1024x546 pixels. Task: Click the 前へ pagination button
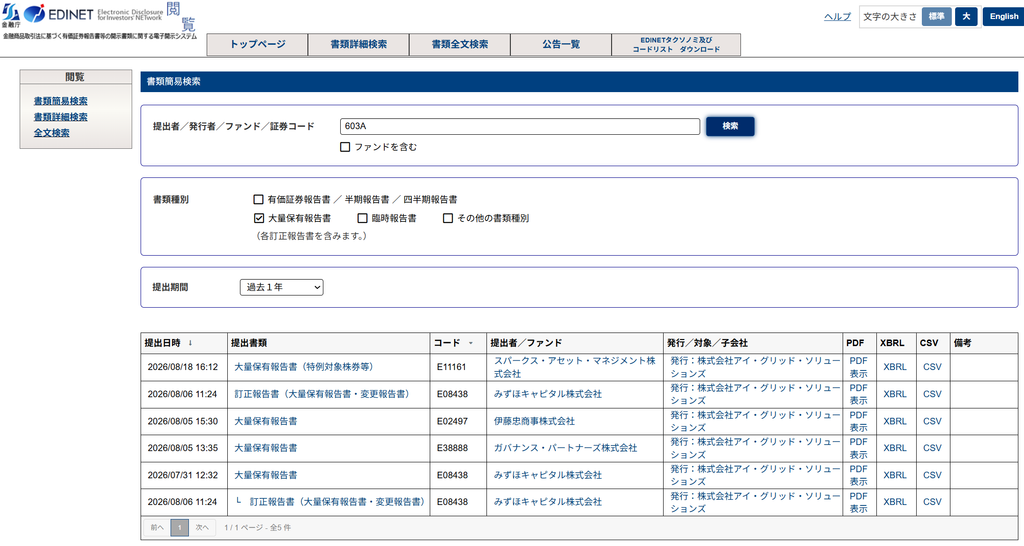point(157,528)
